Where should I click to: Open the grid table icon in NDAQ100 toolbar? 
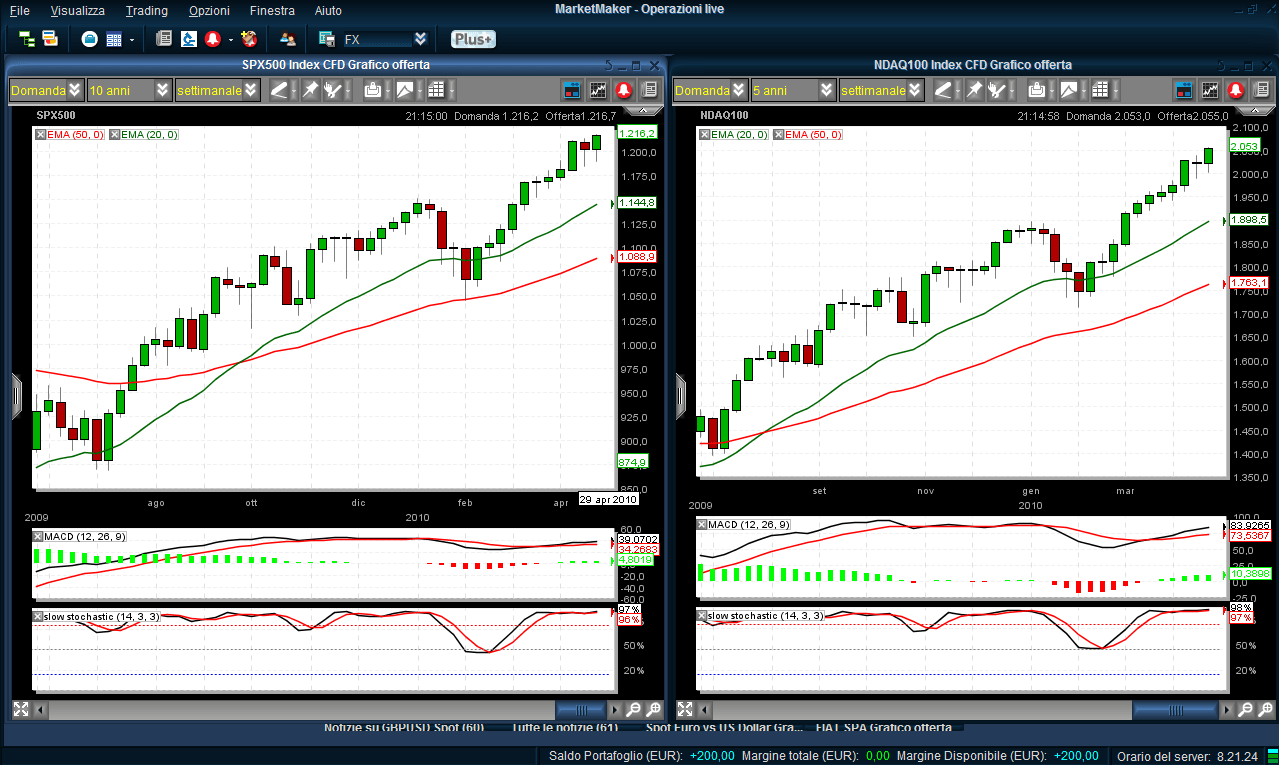point(1100,90)
